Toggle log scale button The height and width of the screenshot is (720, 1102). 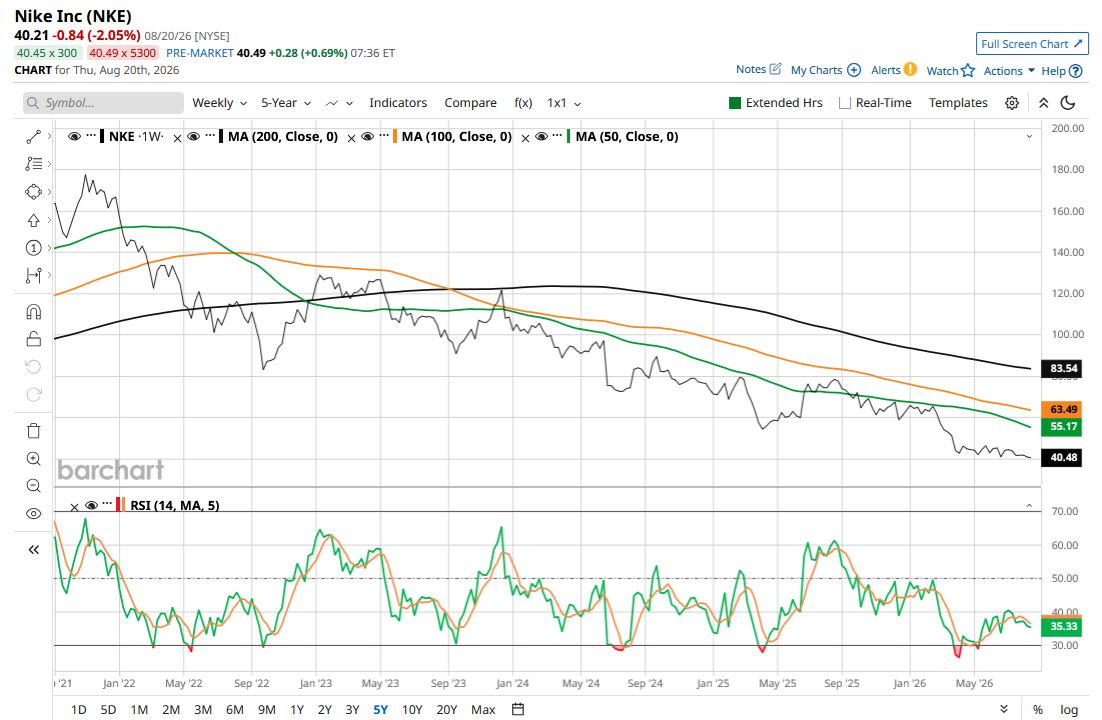(1068, 709)
